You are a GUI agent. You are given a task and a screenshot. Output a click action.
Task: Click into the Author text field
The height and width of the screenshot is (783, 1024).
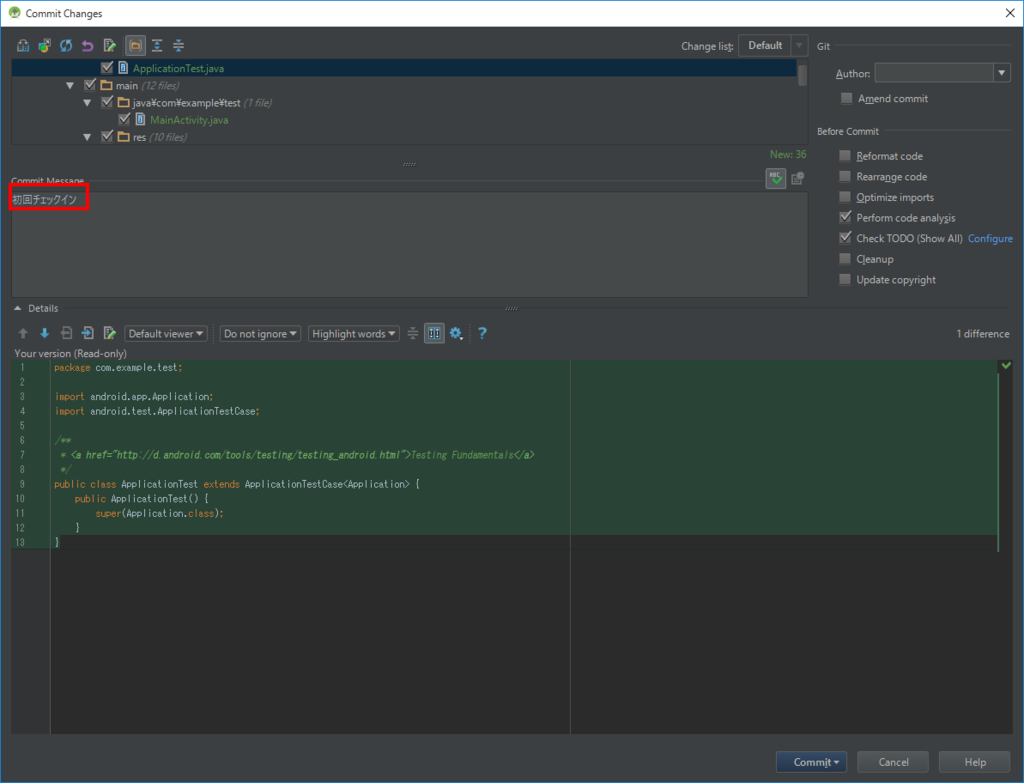934,73
